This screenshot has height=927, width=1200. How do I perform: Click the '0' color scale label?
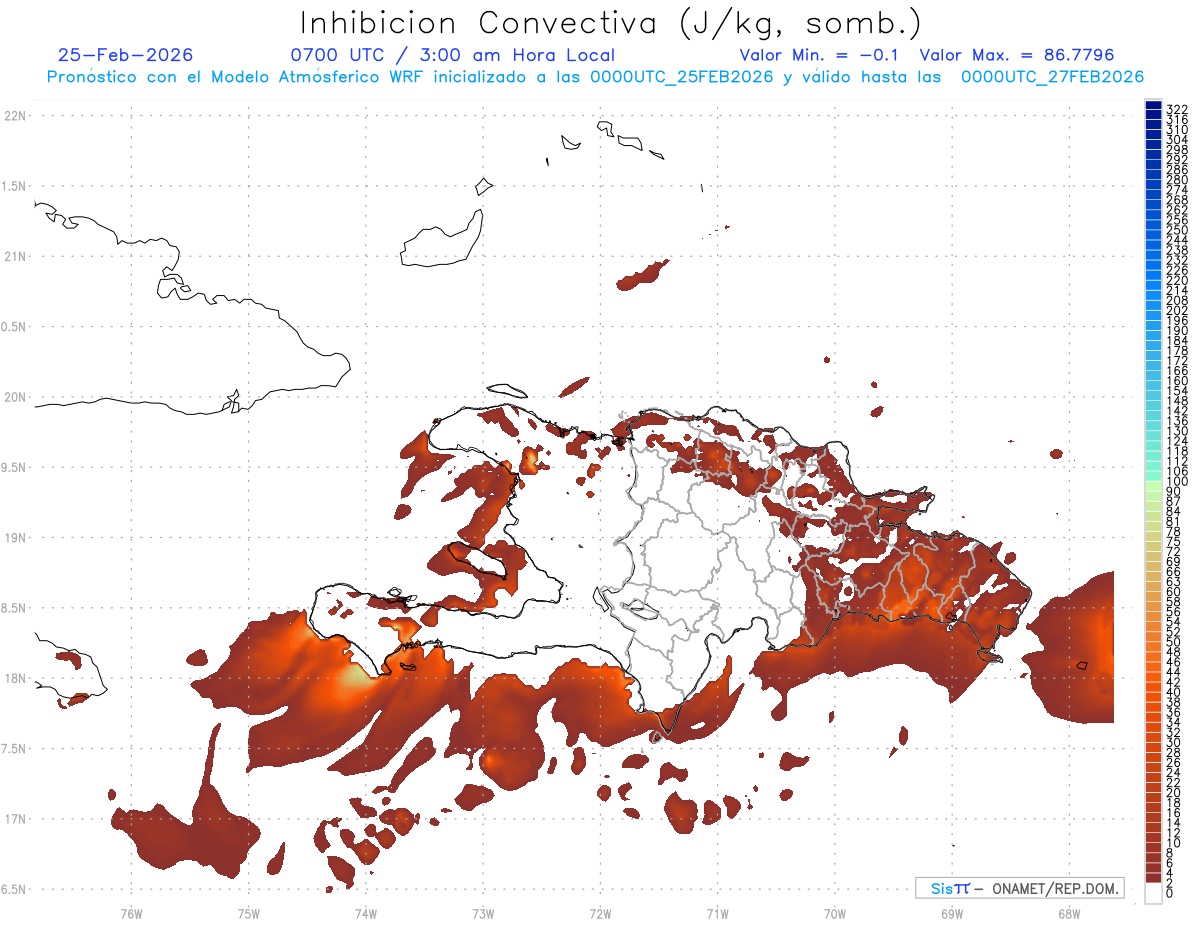1170,894
